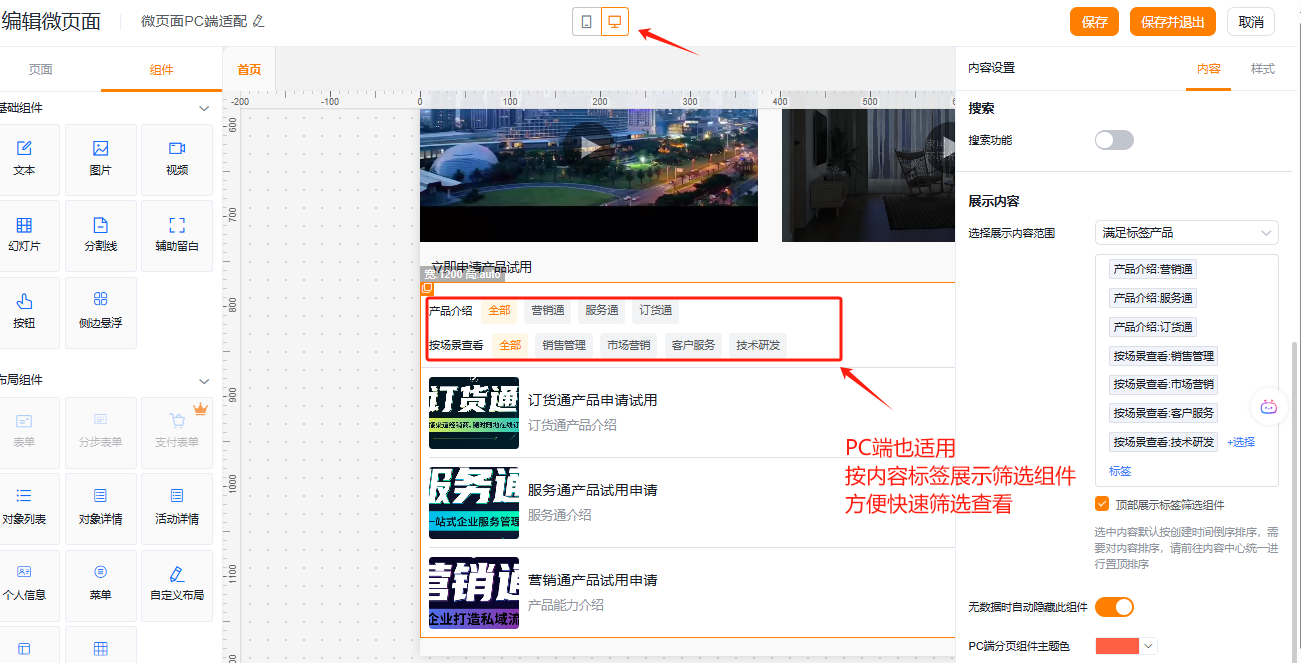Switch to mobile preview mode icon
The image size is (1301, 663).
[x=587, y=21]
